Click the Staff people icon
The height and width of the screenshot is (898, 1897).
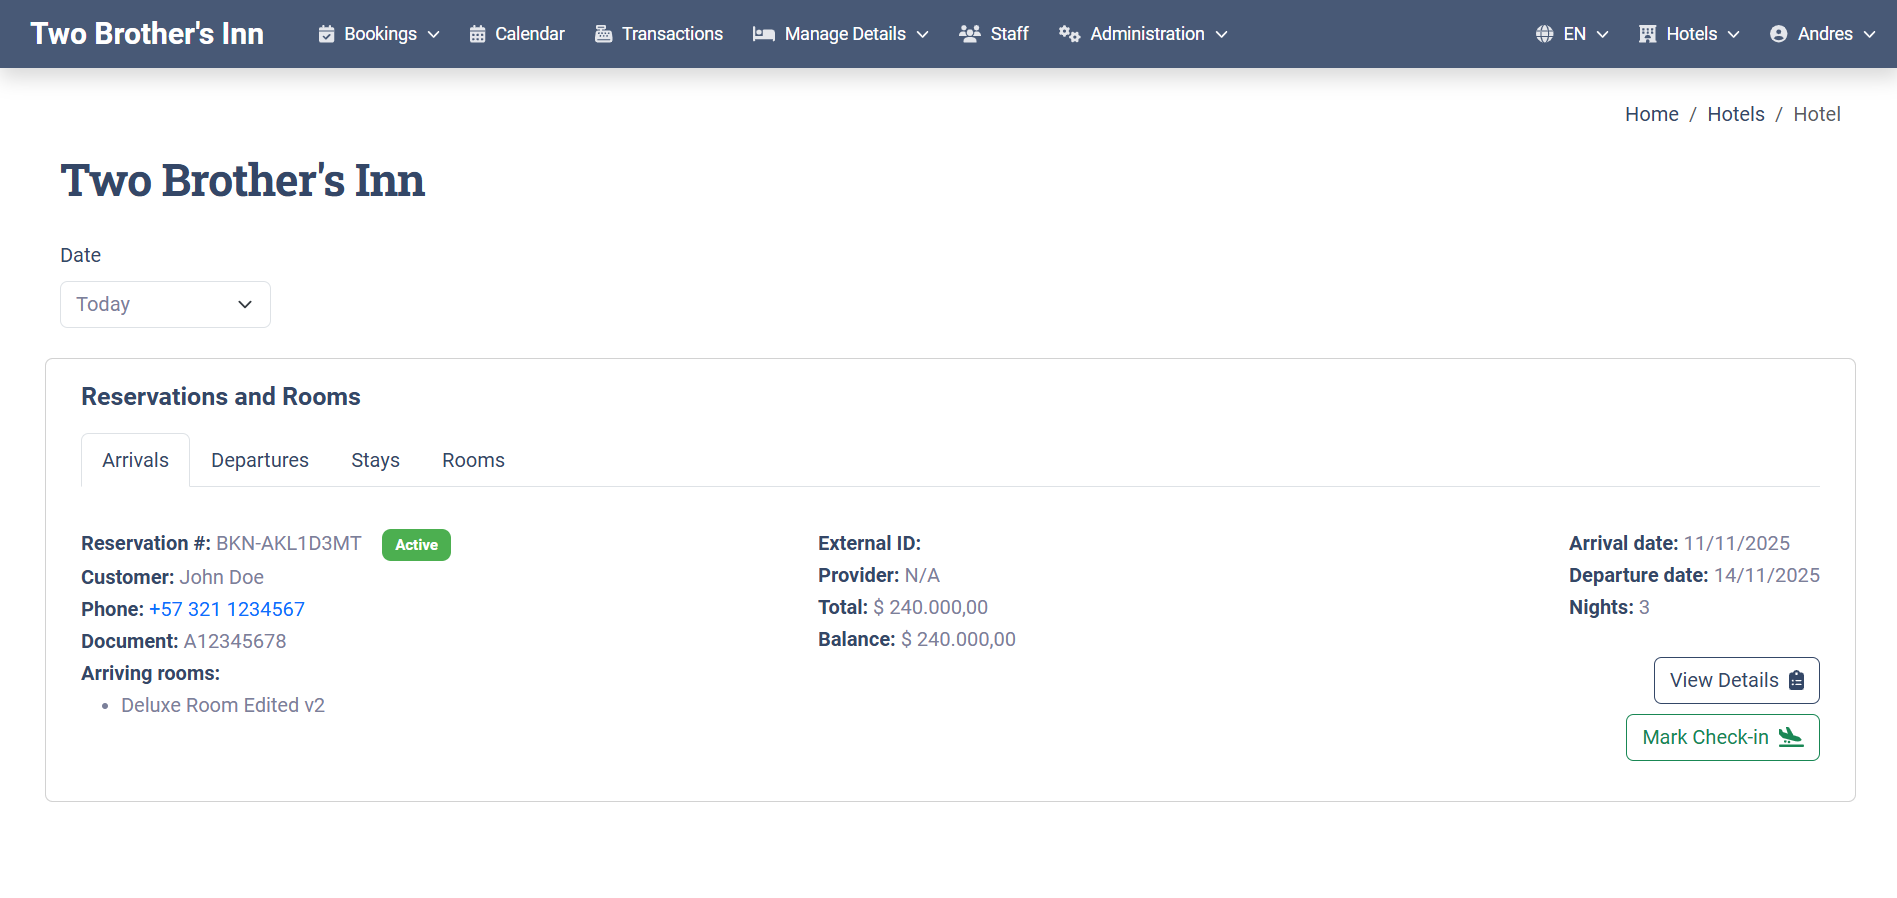click(970, 34)
